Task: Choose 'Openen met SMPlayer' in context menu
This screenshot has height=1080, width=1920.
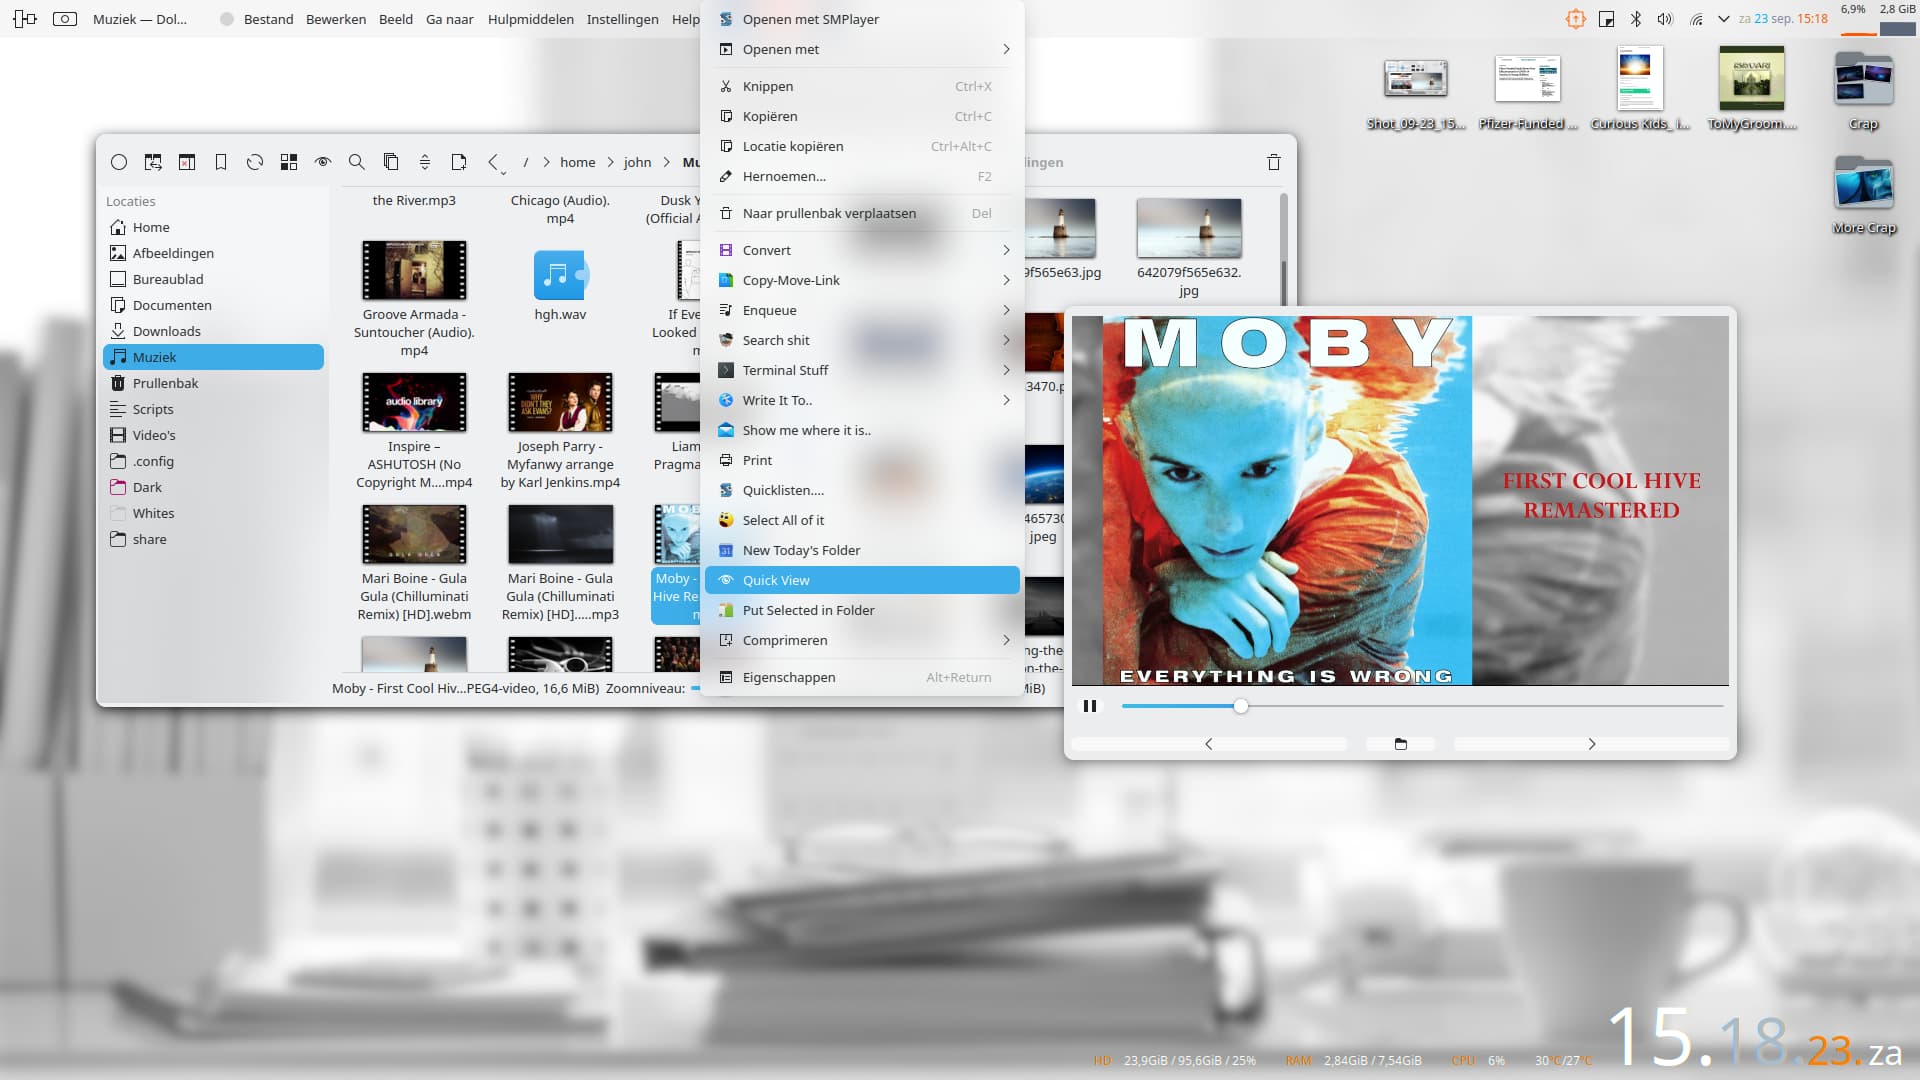Action: click(x=862, y=19)
